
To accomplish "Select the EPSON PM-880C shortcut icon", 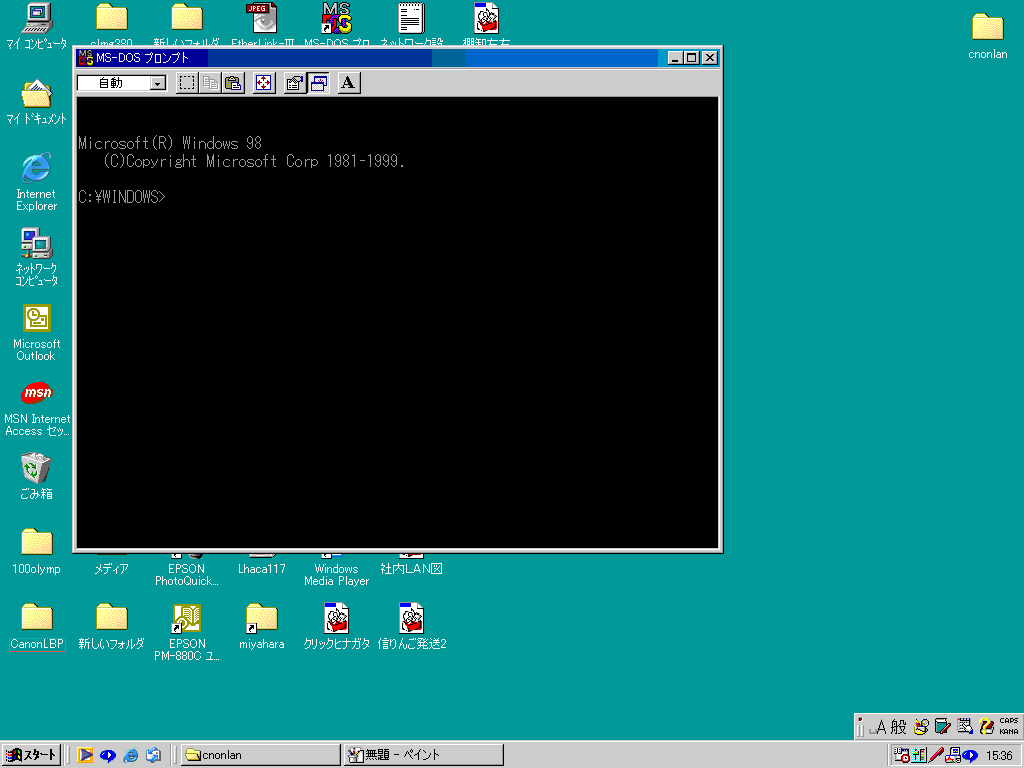I will click(187, 632).
